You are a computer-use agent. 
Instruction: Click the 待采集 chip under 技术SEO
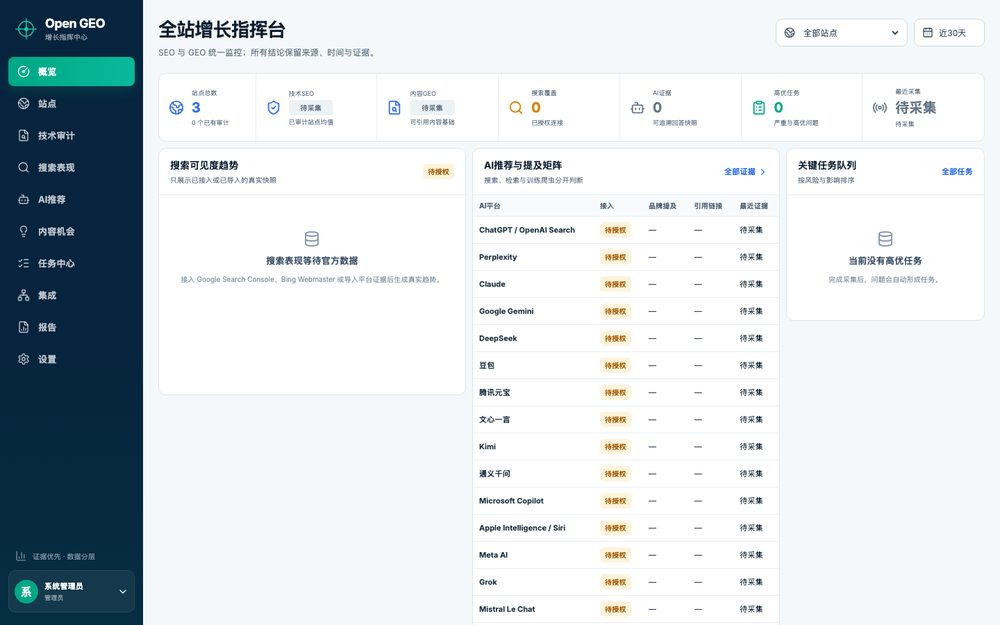[311, 108]
